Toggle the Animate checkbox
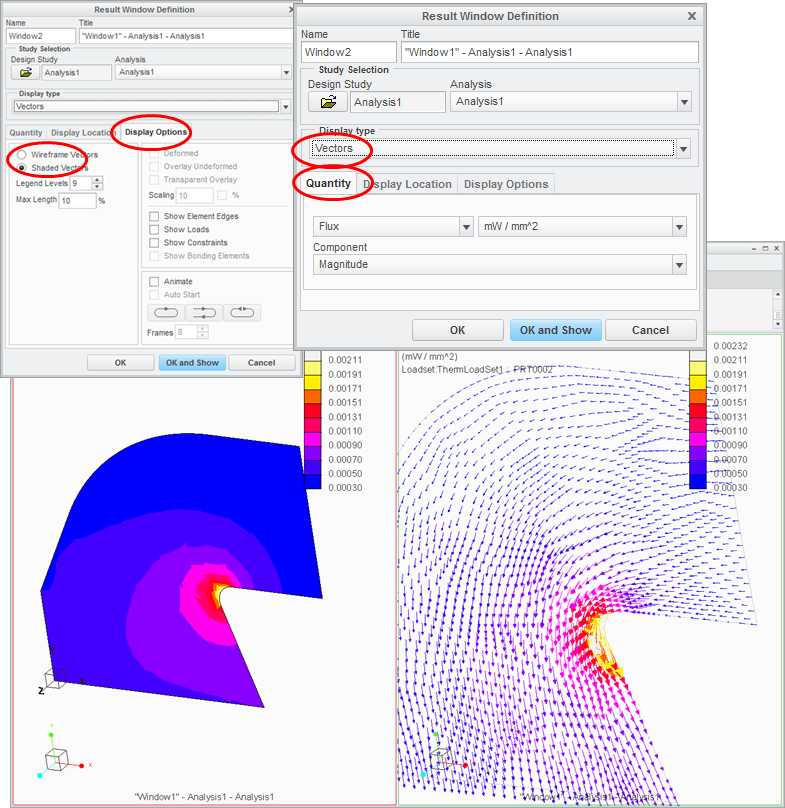This screenshot has height=808, width=785. tap(154, 281)
